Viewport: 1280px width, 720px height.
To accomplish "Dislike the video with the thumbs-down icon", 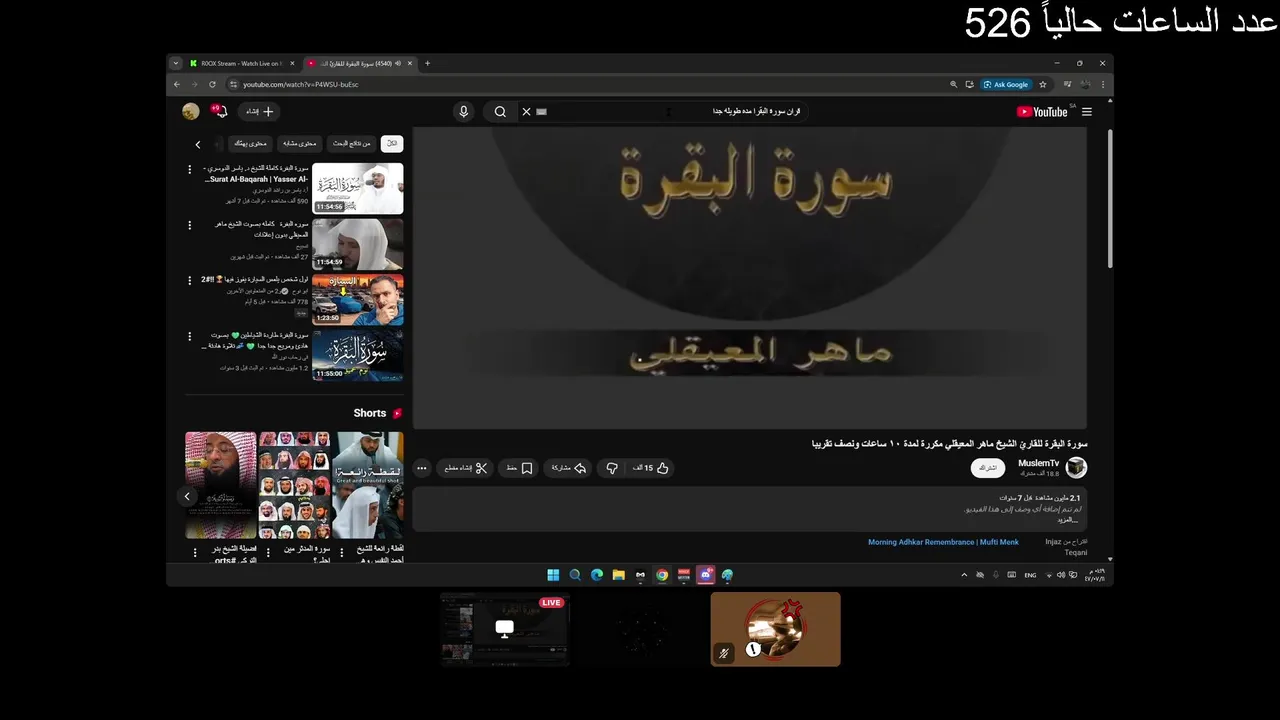I will (x=612, y=468).
